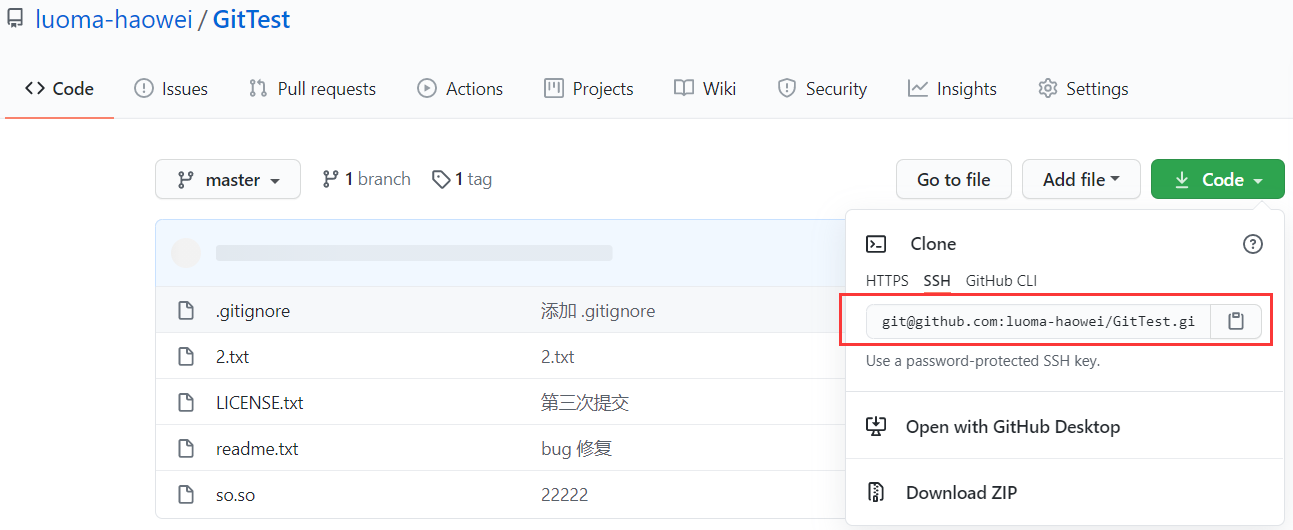Image resolution: width=1293 pixels, height=530 pixels.
Task: Click the file icon next to LICENSE.txt
Action: 185,403
